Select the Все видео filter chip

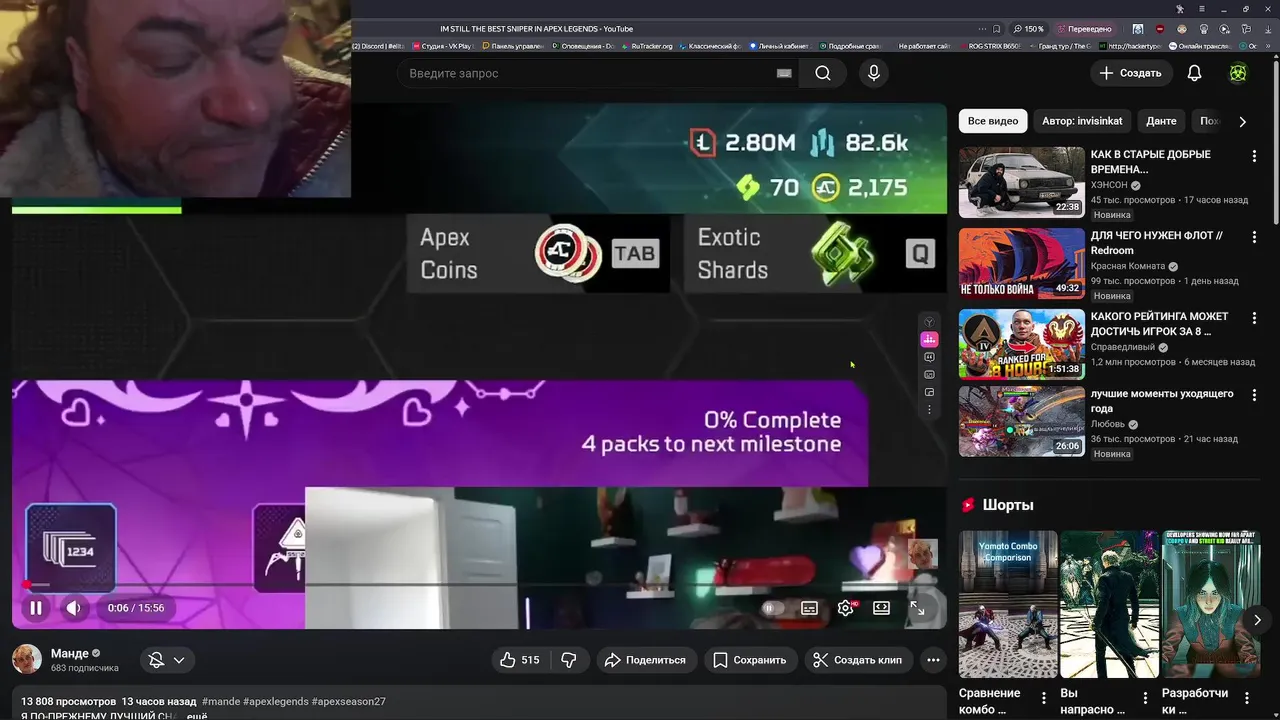coord(993,121)
